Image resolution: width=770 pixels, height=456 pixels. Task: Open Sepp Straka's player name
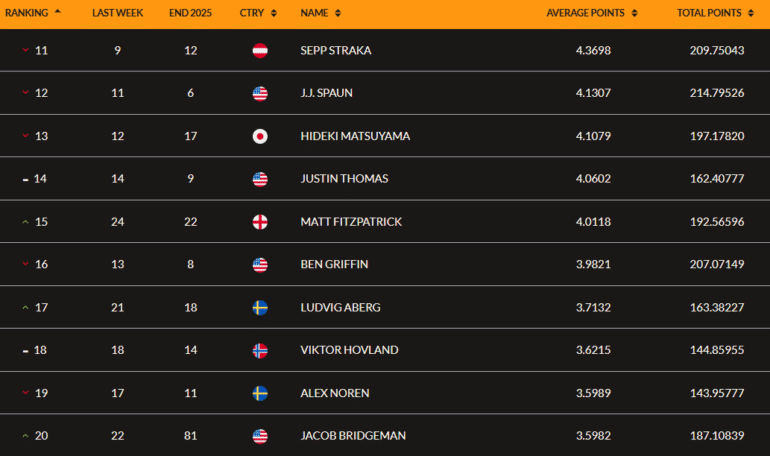(335, 50)
